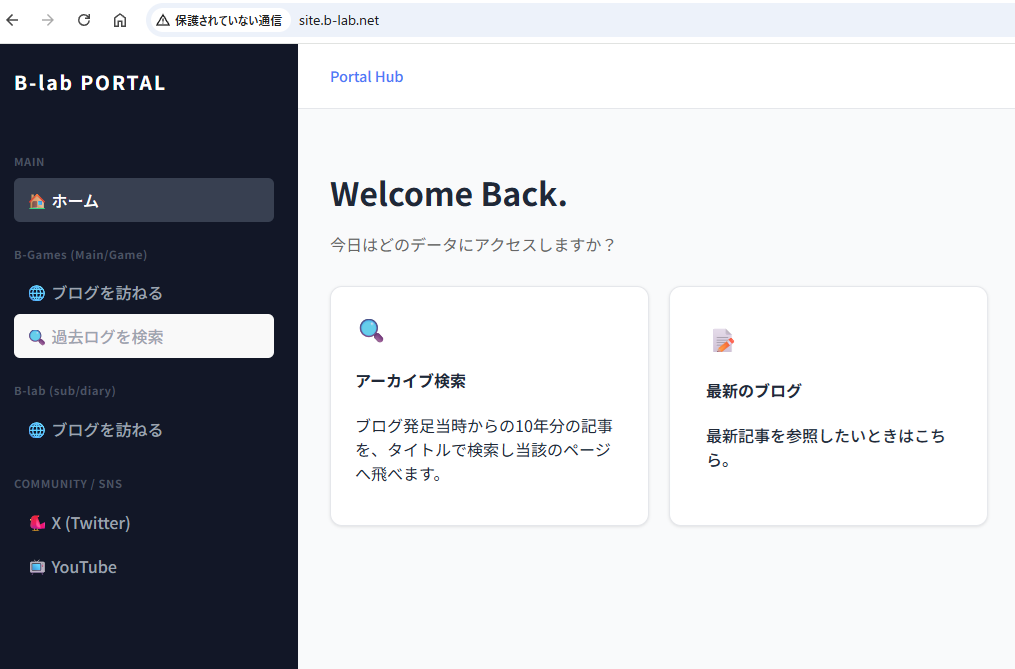Screen dimensions: 1015x669
Task: Open the アーカイブ検索 card title
Action: [x=410, y=381]
